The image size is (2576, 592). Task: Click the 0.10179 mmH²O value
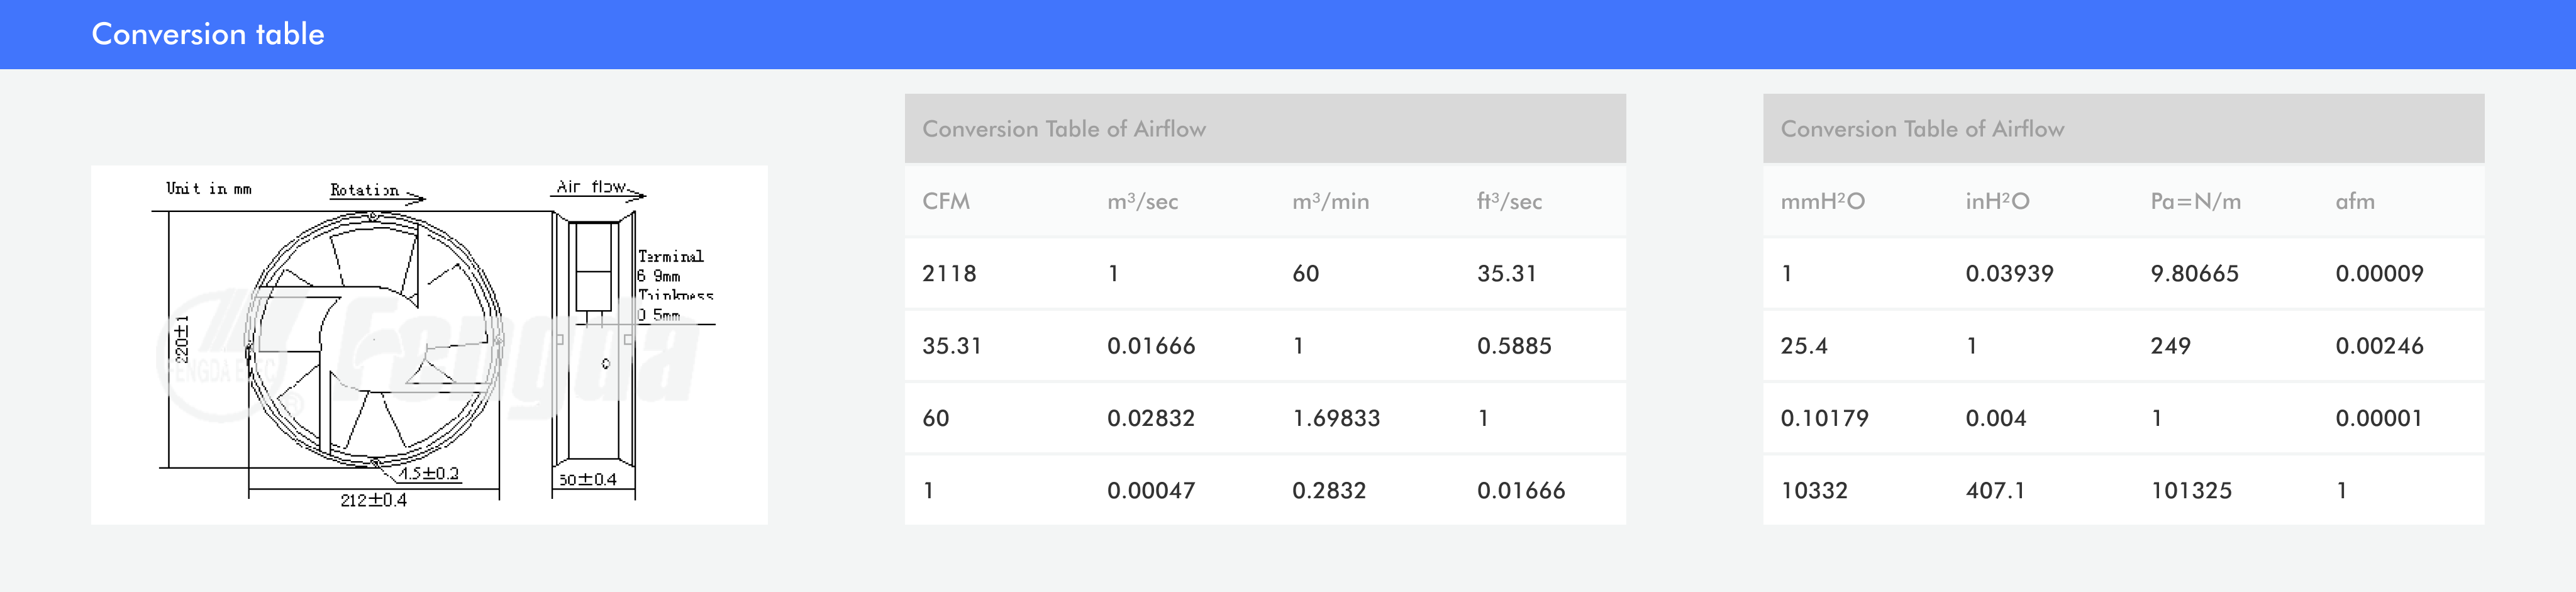(x=1824, y=418)
